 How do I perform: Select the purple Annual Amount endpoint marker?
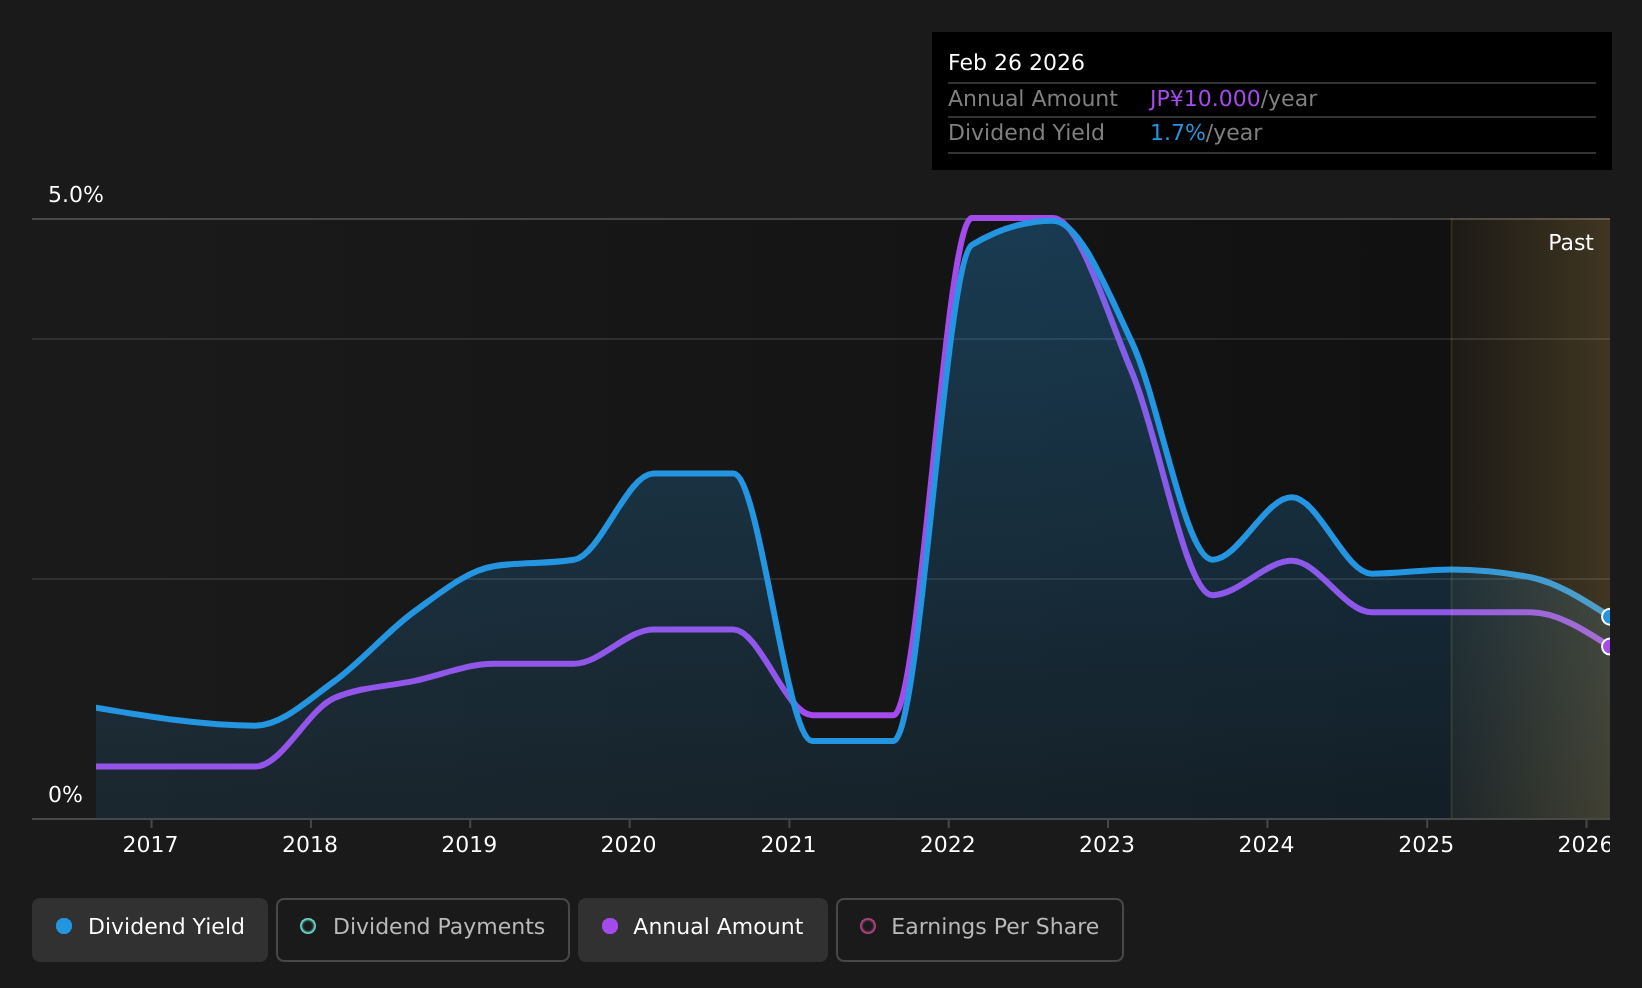(1608, 646)
